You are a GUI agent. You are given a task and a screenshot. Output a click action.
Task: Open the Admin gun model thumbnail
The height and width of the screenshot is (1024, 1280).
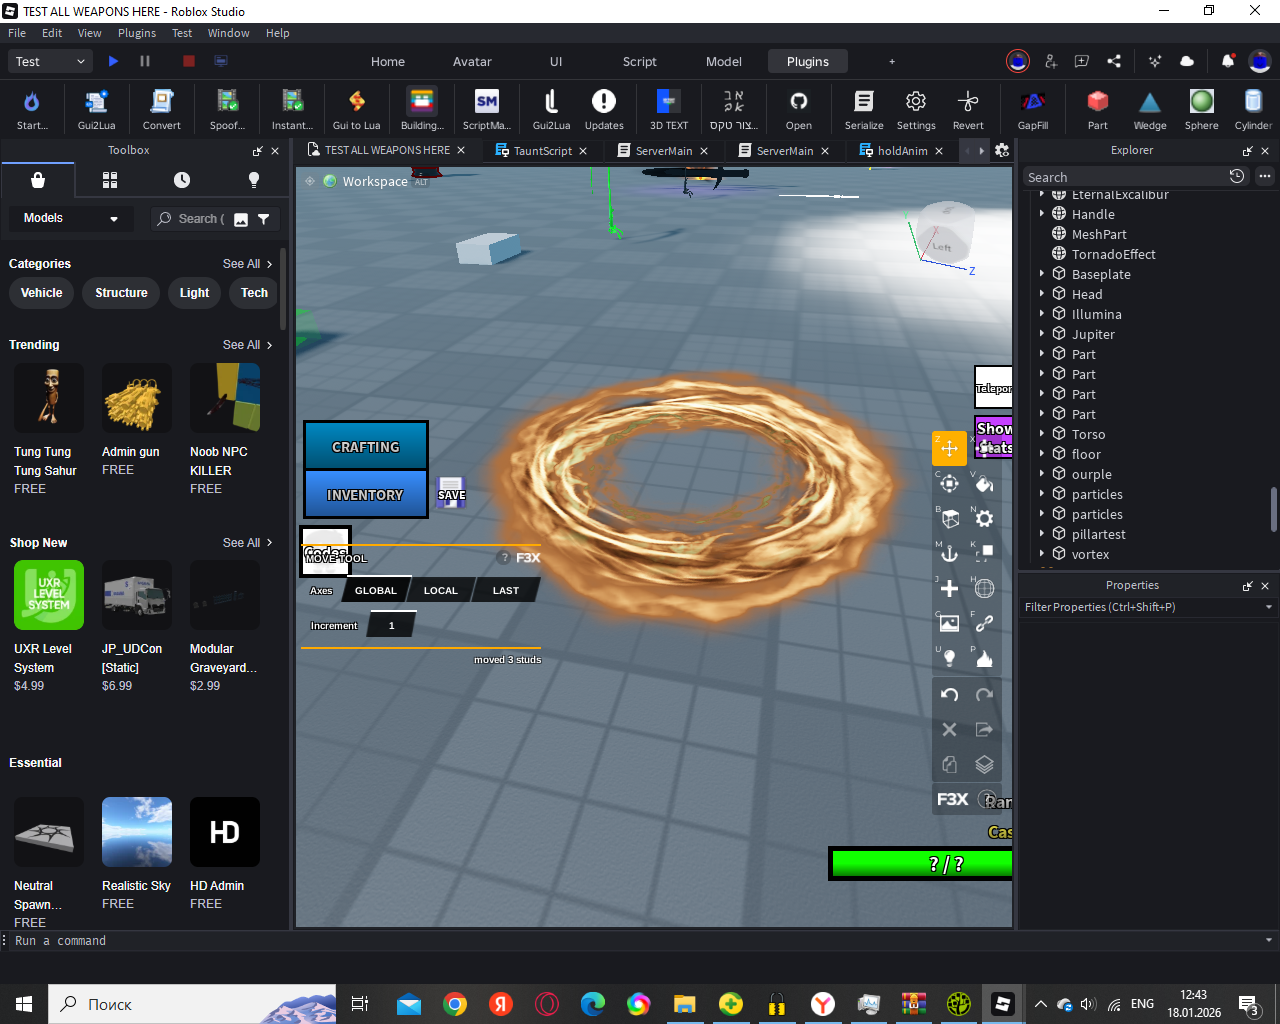(x=137, y=398)
